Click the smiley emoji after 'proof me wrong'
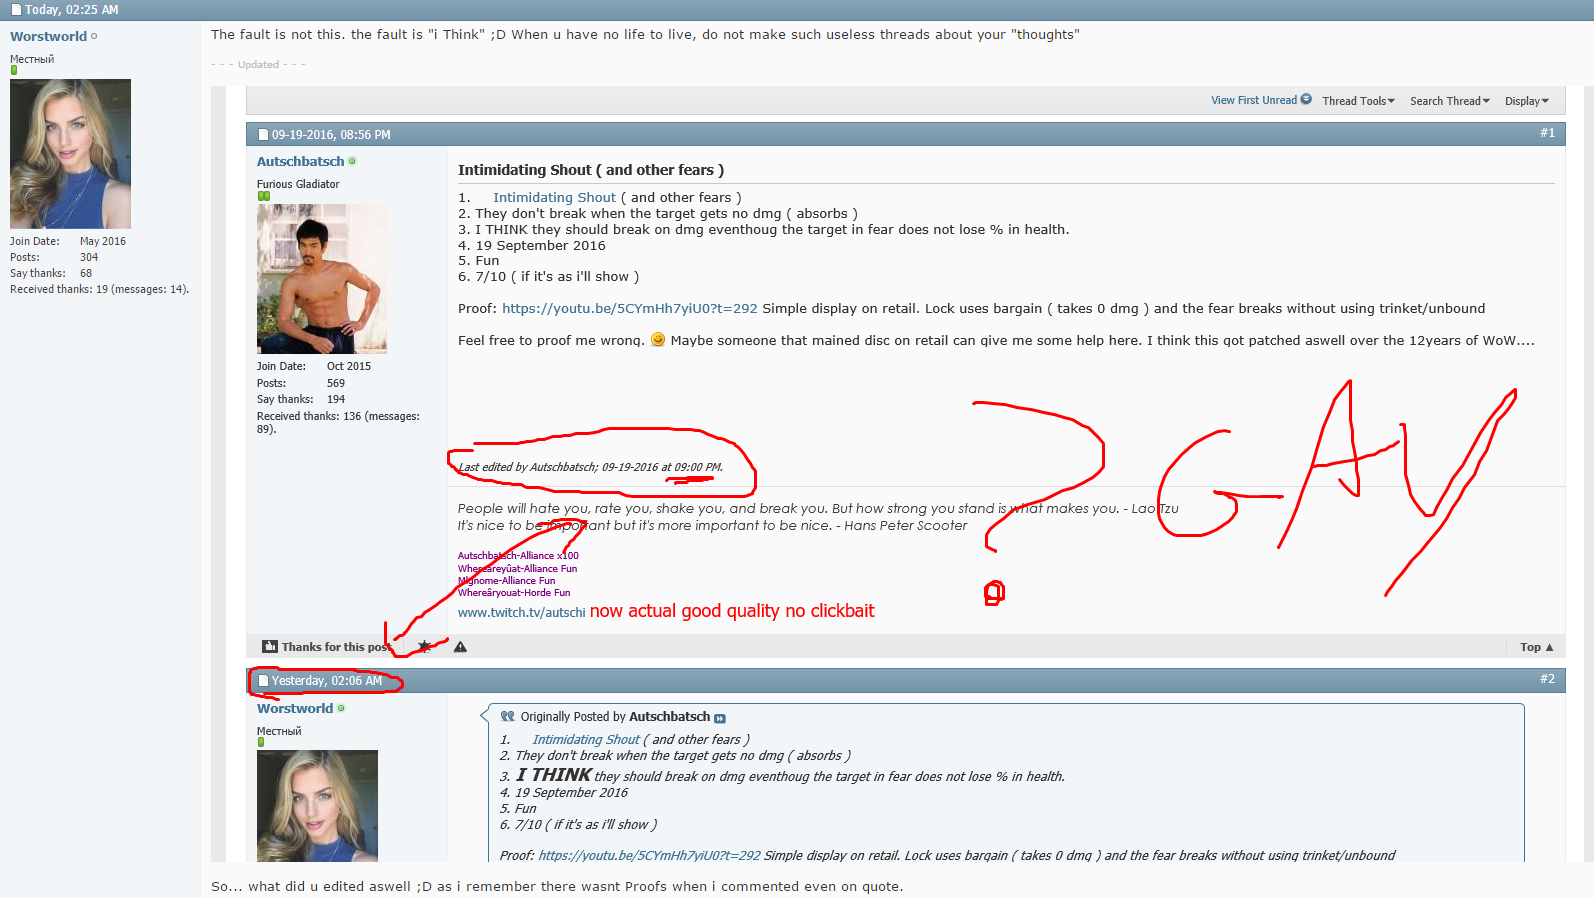The height and width of the screenshot is (898, 1594). click(658, 339)
